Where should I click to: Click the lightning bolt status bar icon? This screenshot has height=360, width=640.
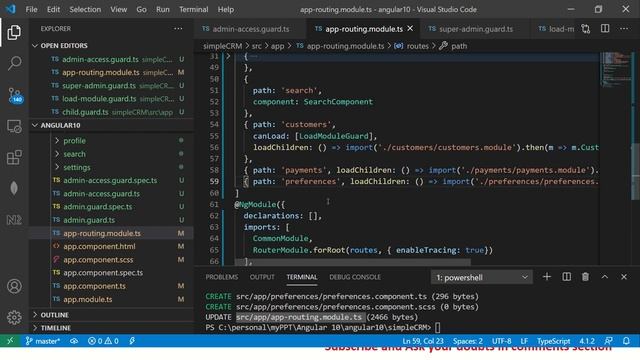(132, 341)
